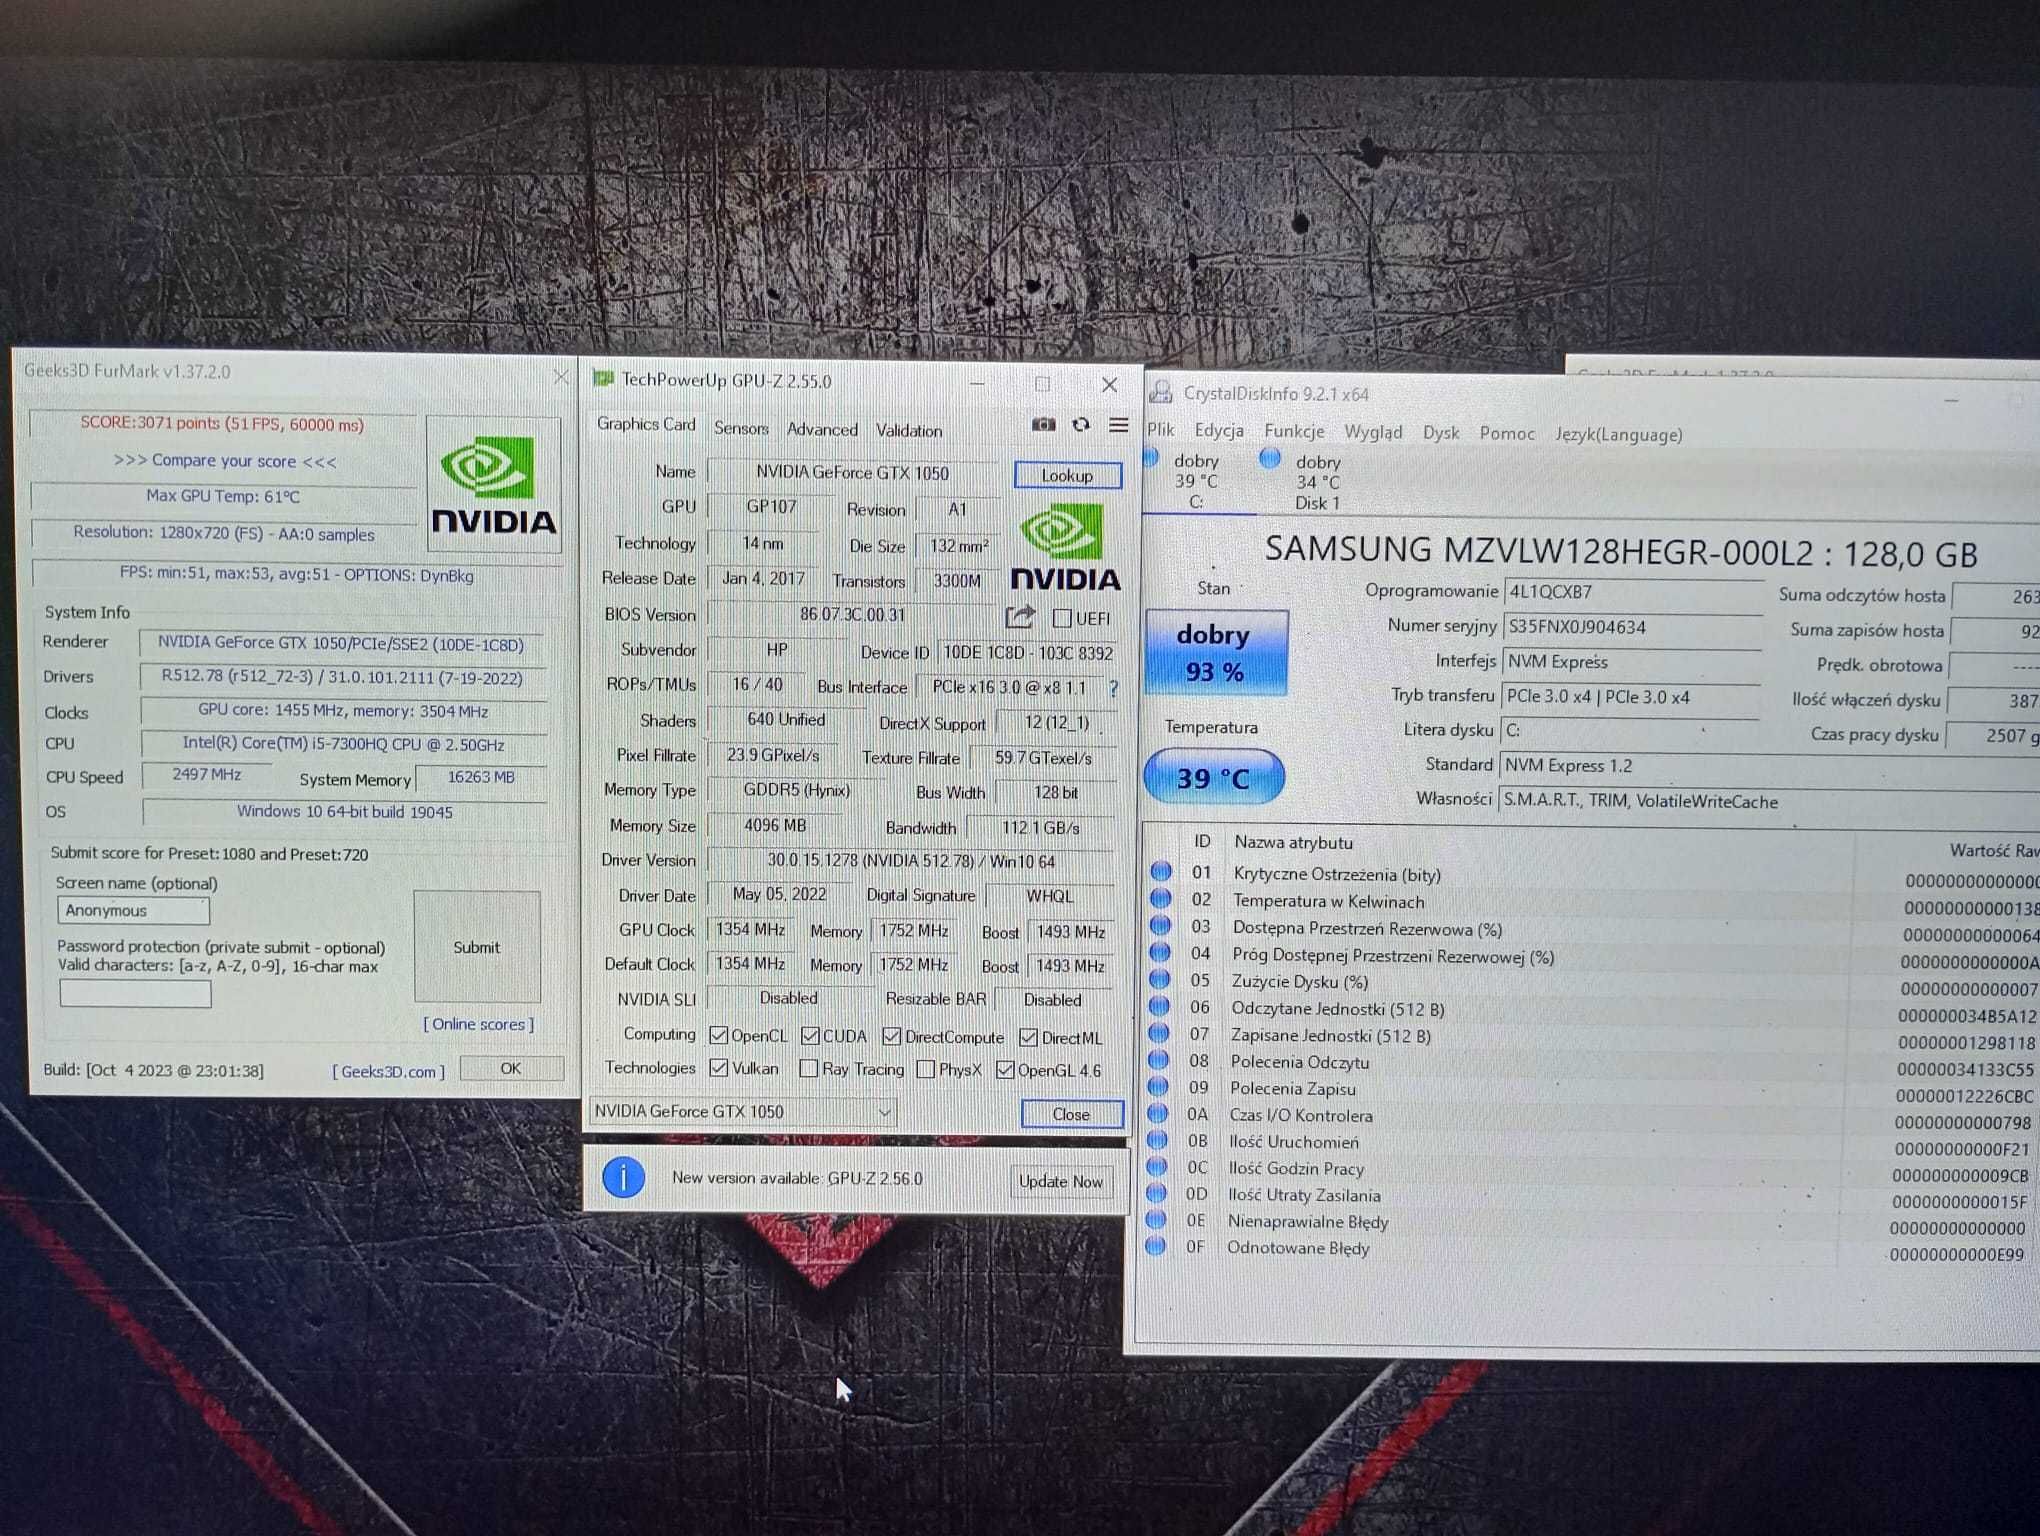
Task: Click the 39 °C temperature box
Action: tap(1213, 777)
